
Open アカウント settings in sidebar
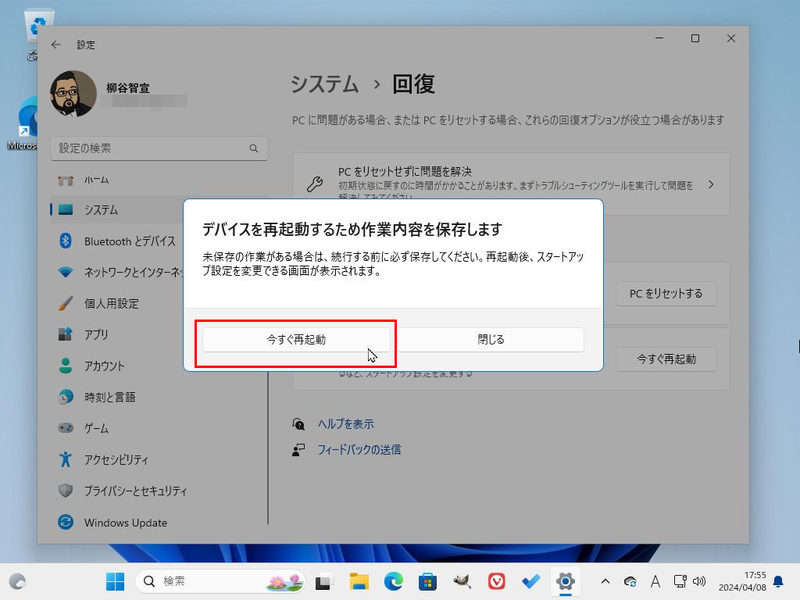[117, 366]
